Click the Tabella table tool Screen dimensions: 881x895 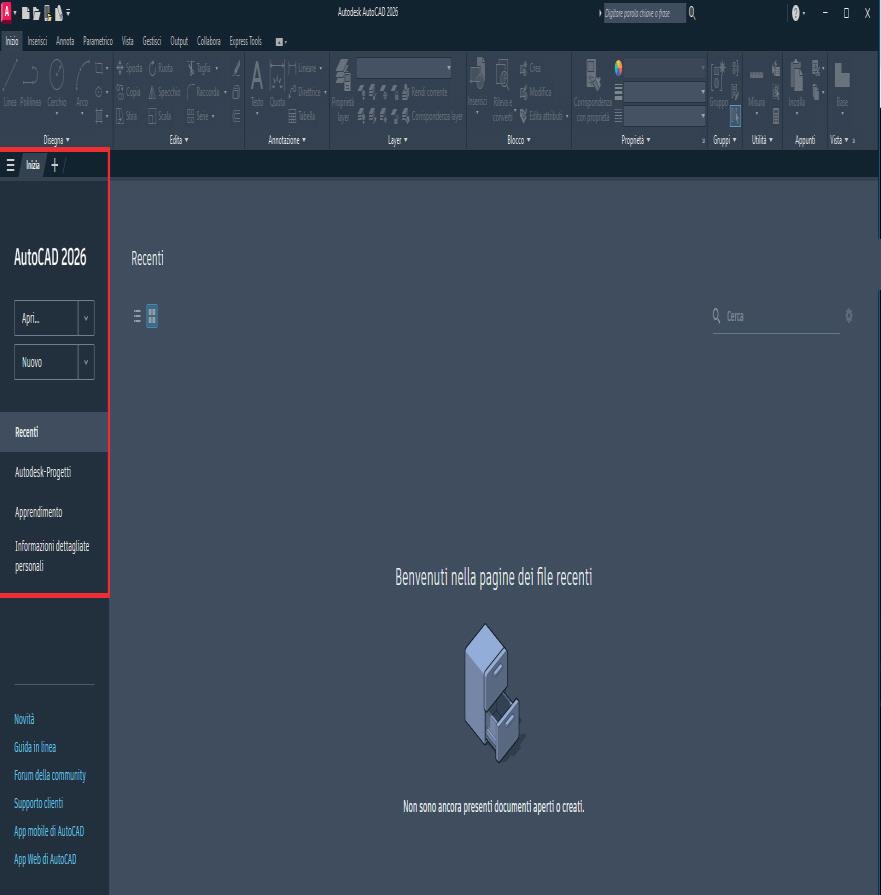click(x=301, y=116)
